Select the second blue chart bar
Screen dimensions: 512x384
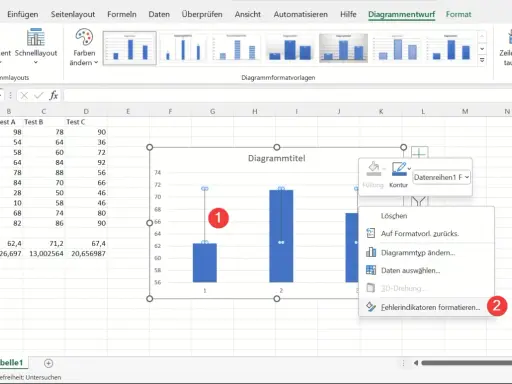click(281, 236)
